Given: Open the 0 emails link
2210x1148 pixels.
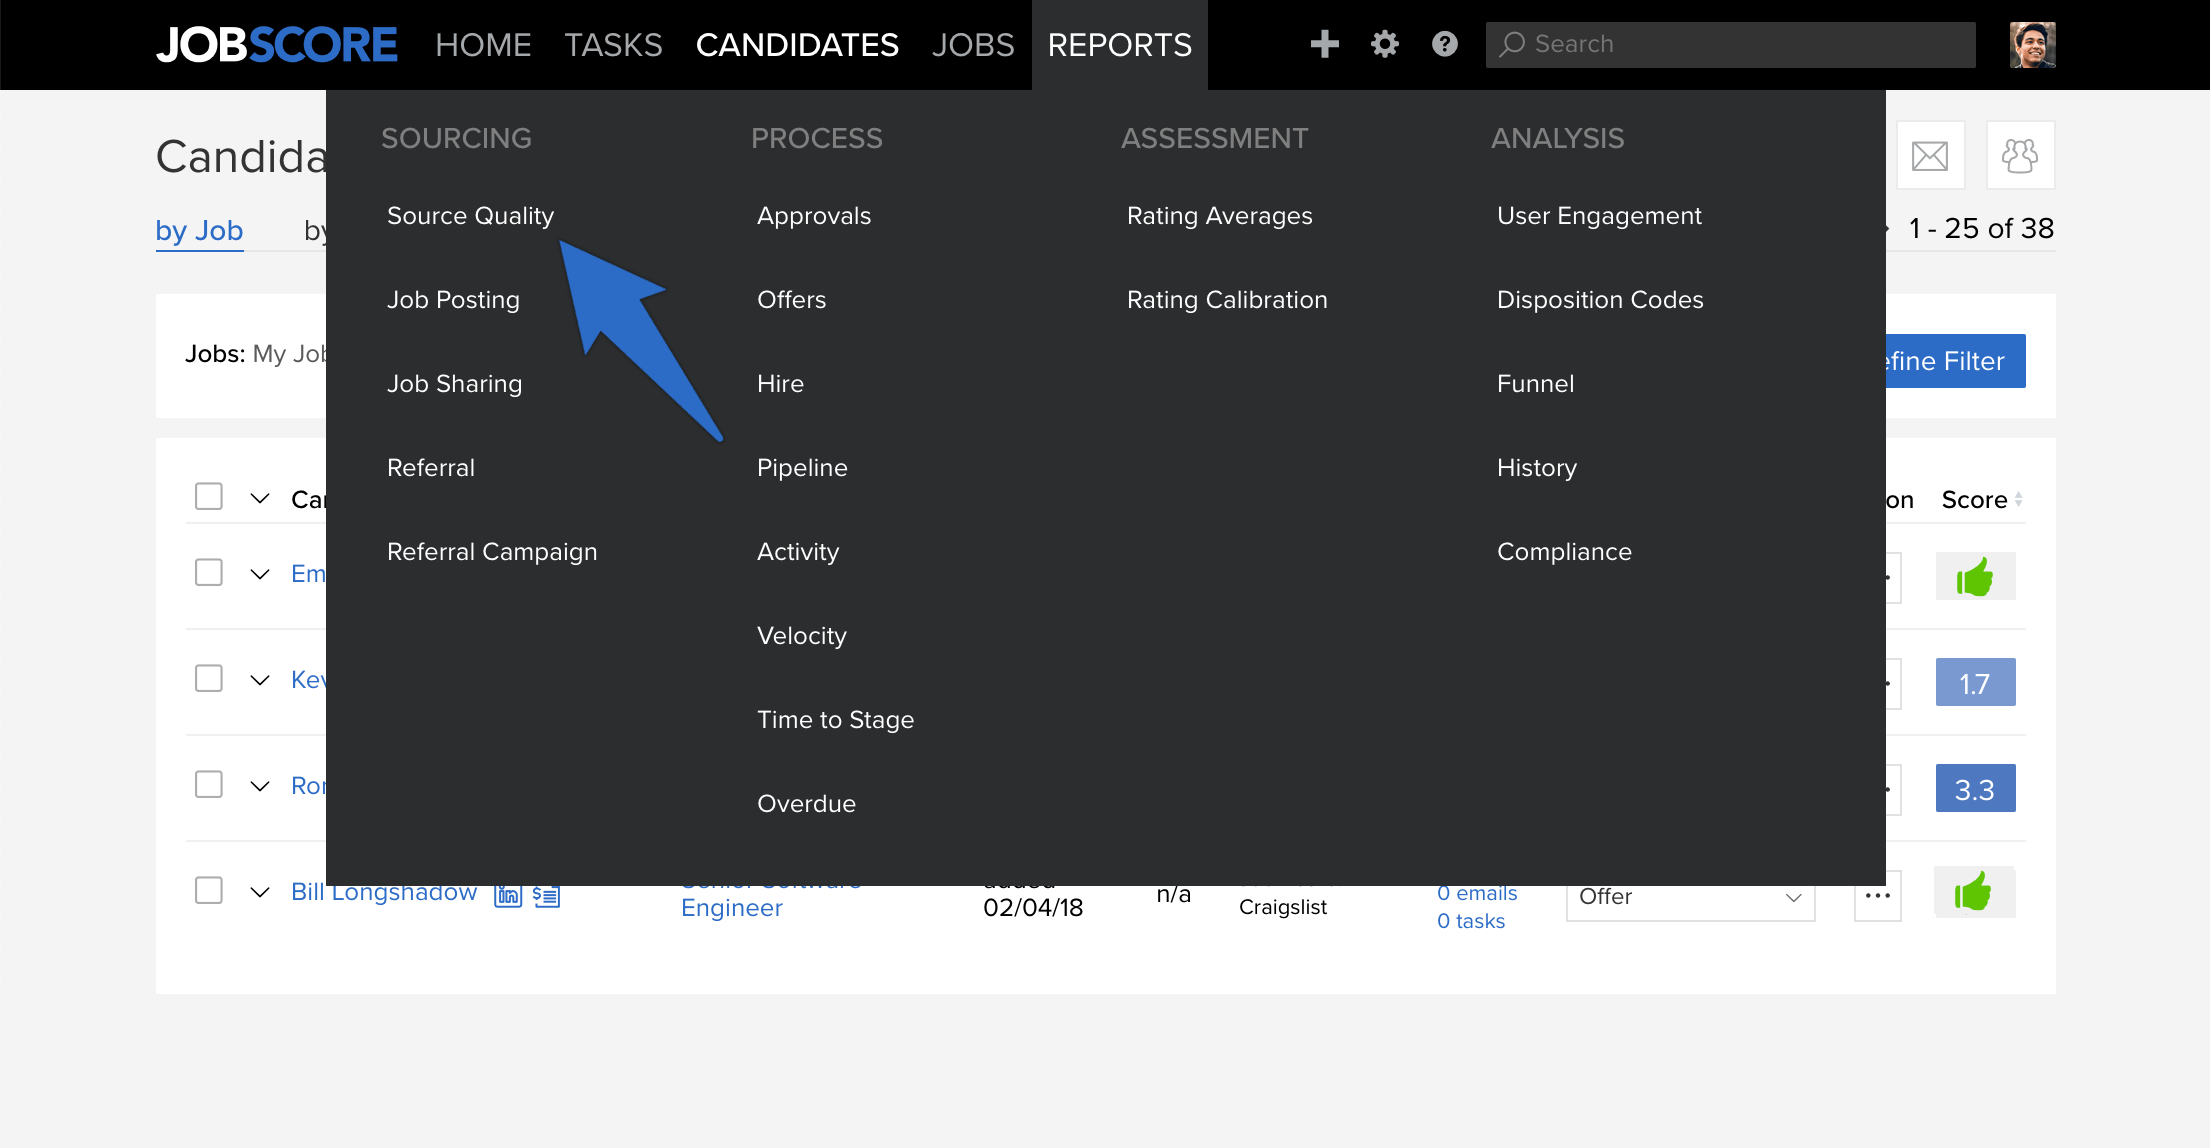Looking at the screenshot, I should click(1477, 893).
